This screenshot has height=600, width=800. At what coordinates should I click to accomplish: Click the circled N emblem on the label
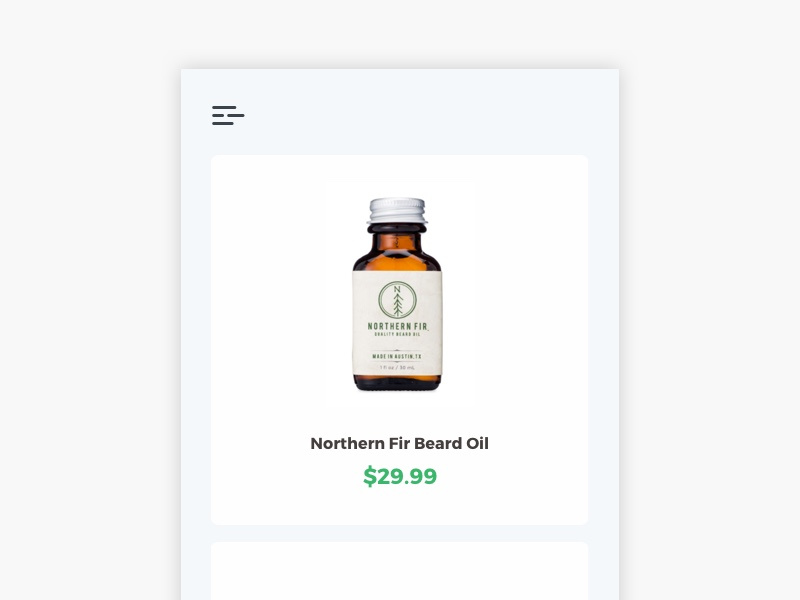397,300
